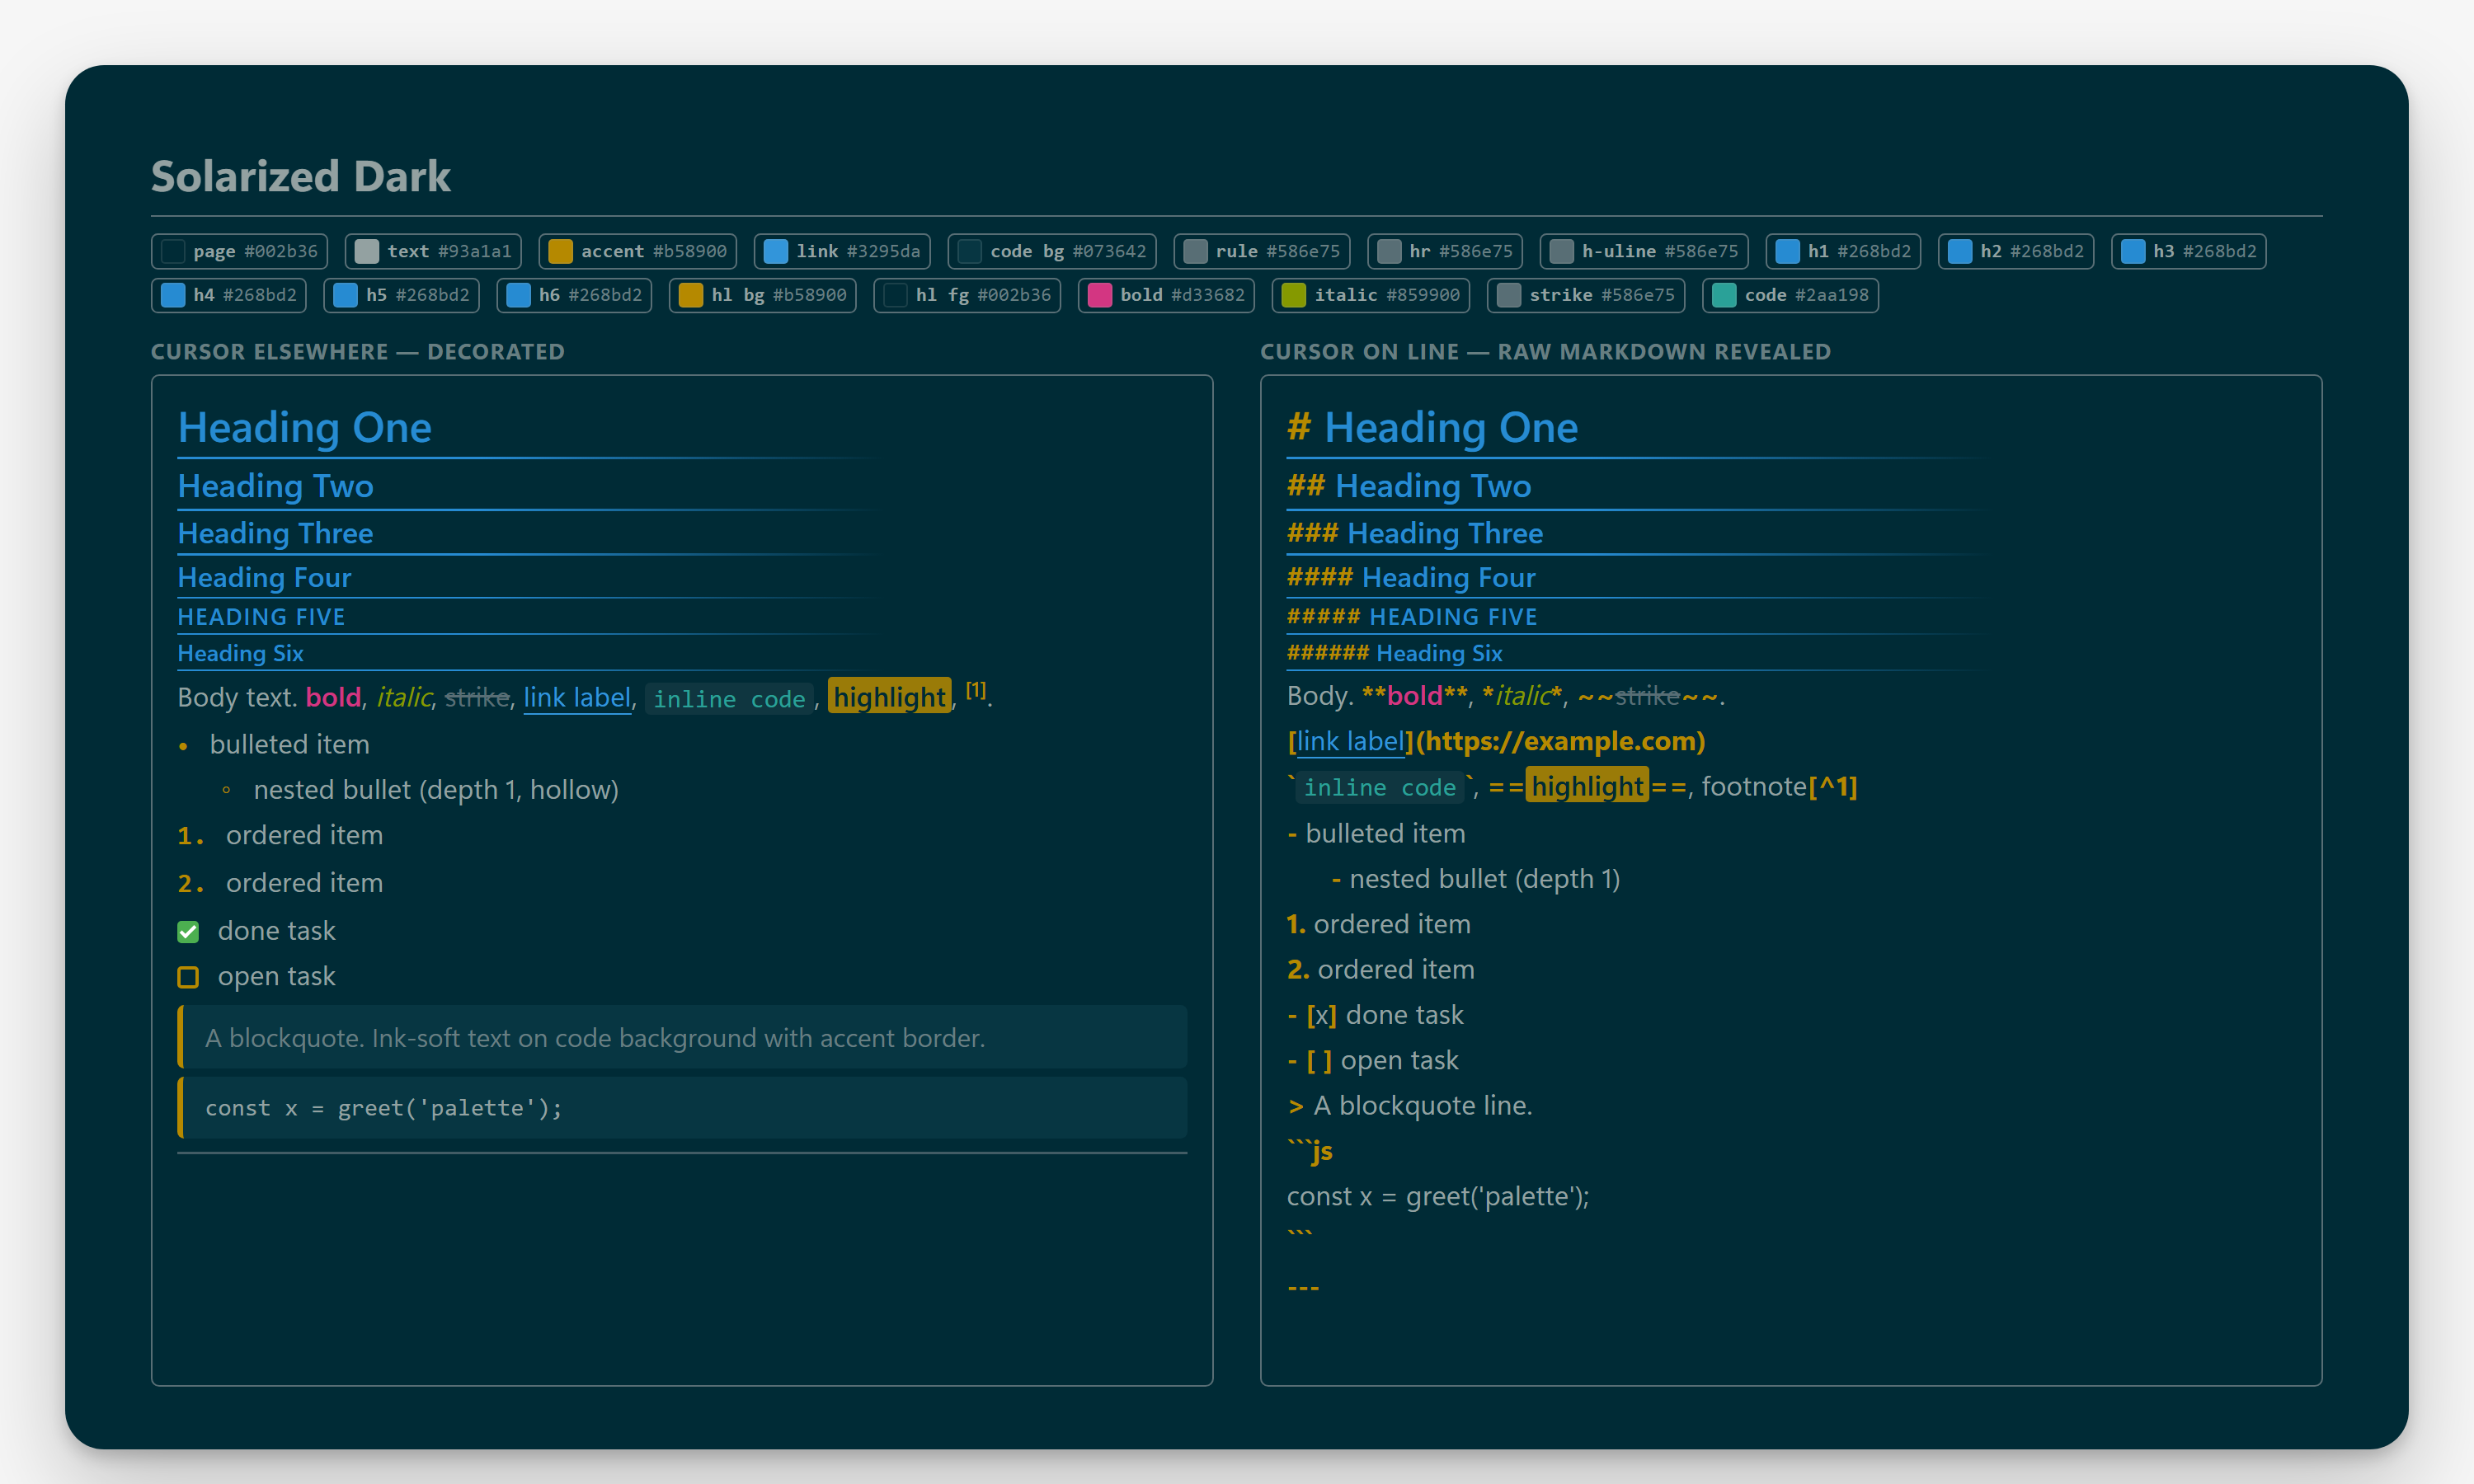
Task: Click the blockquote text in decorated pane
Action: click(595, 1038)
